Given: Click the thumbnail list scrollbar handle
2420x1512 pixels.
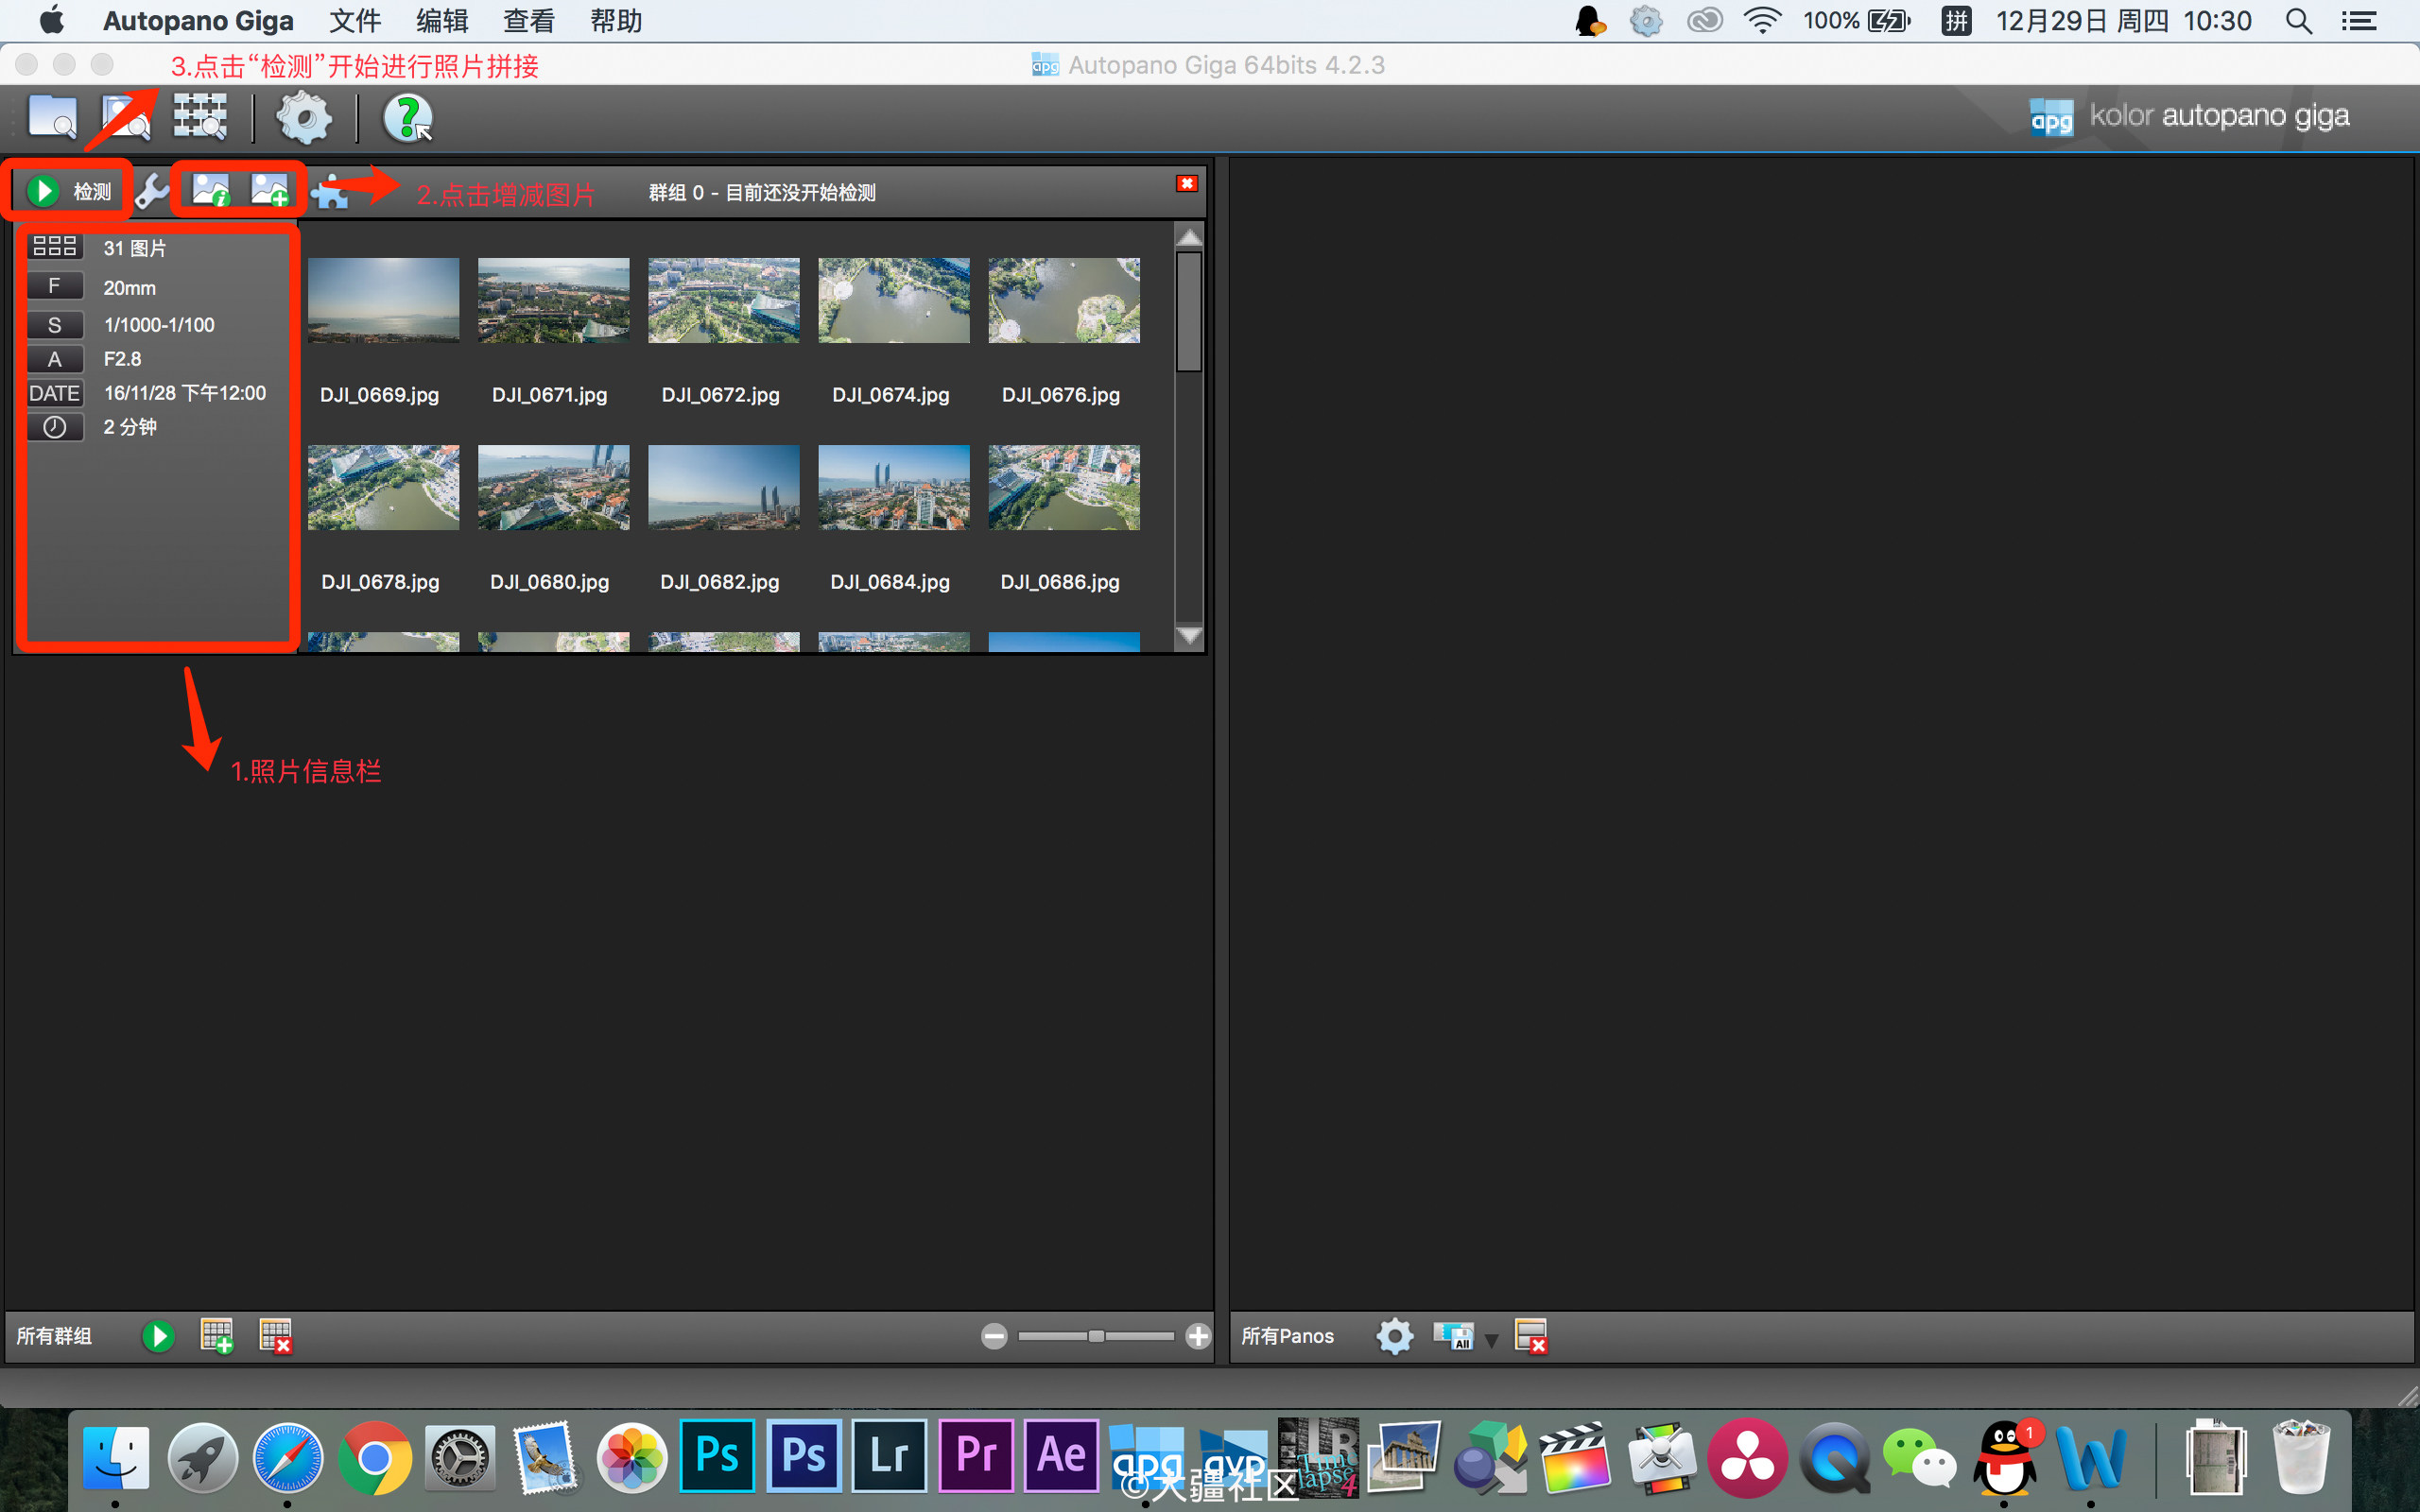Looking at the screenshot, I should tap(1189, 311).
